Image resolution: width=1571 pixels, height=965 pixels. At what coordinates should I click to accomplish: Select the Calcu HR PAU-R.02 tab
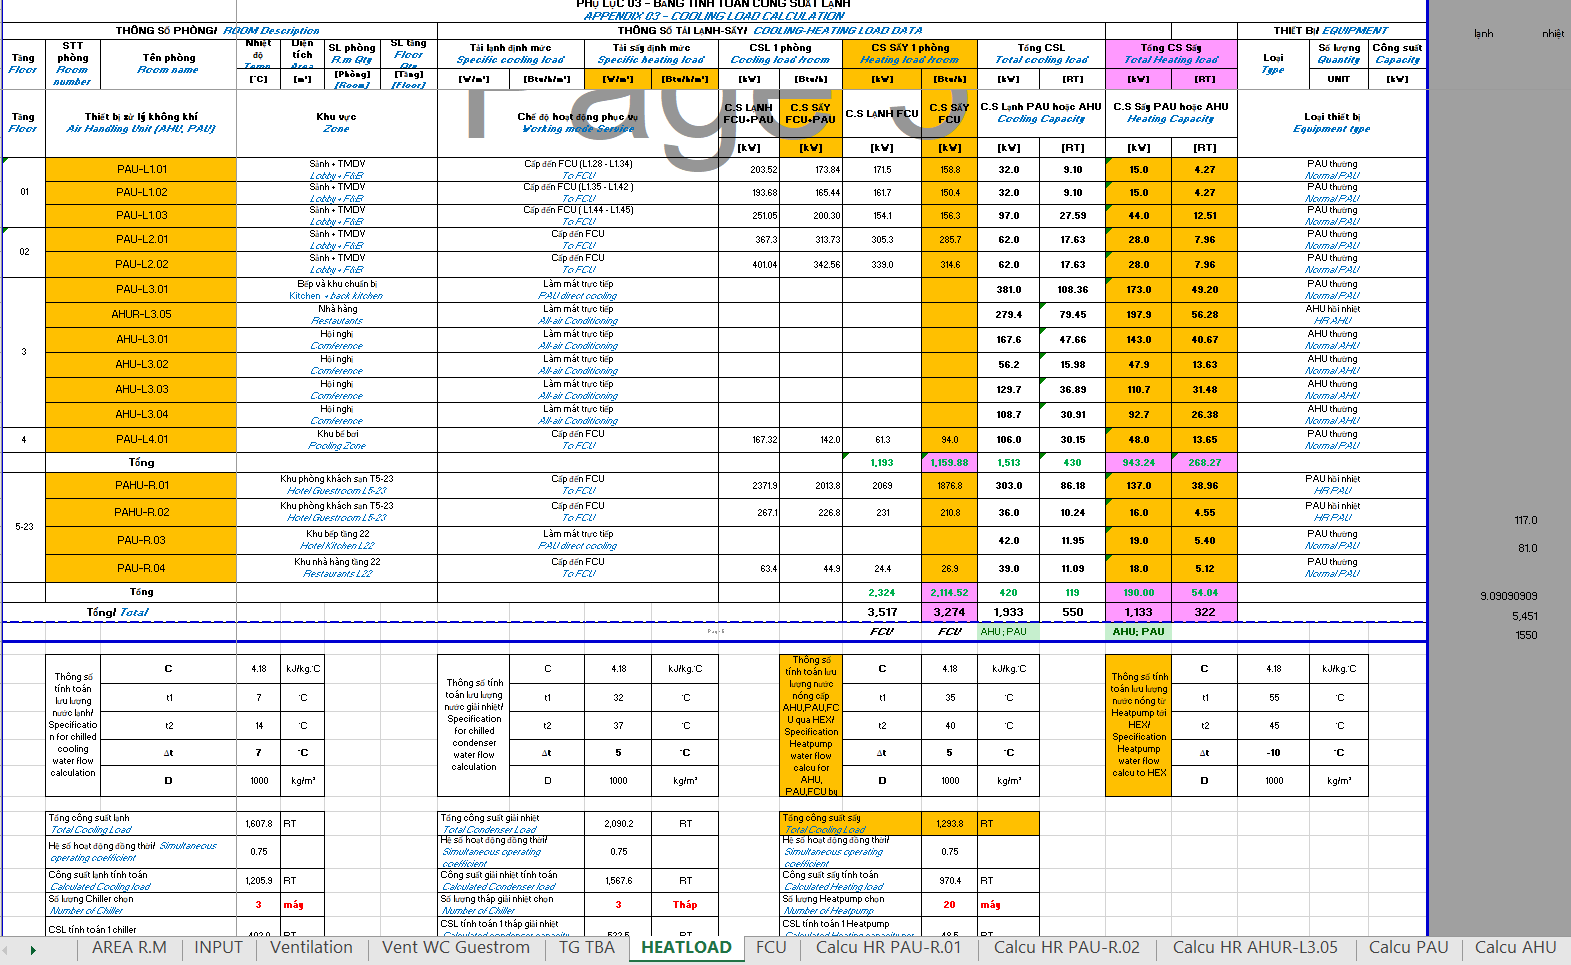click(x=1066, y=948)
